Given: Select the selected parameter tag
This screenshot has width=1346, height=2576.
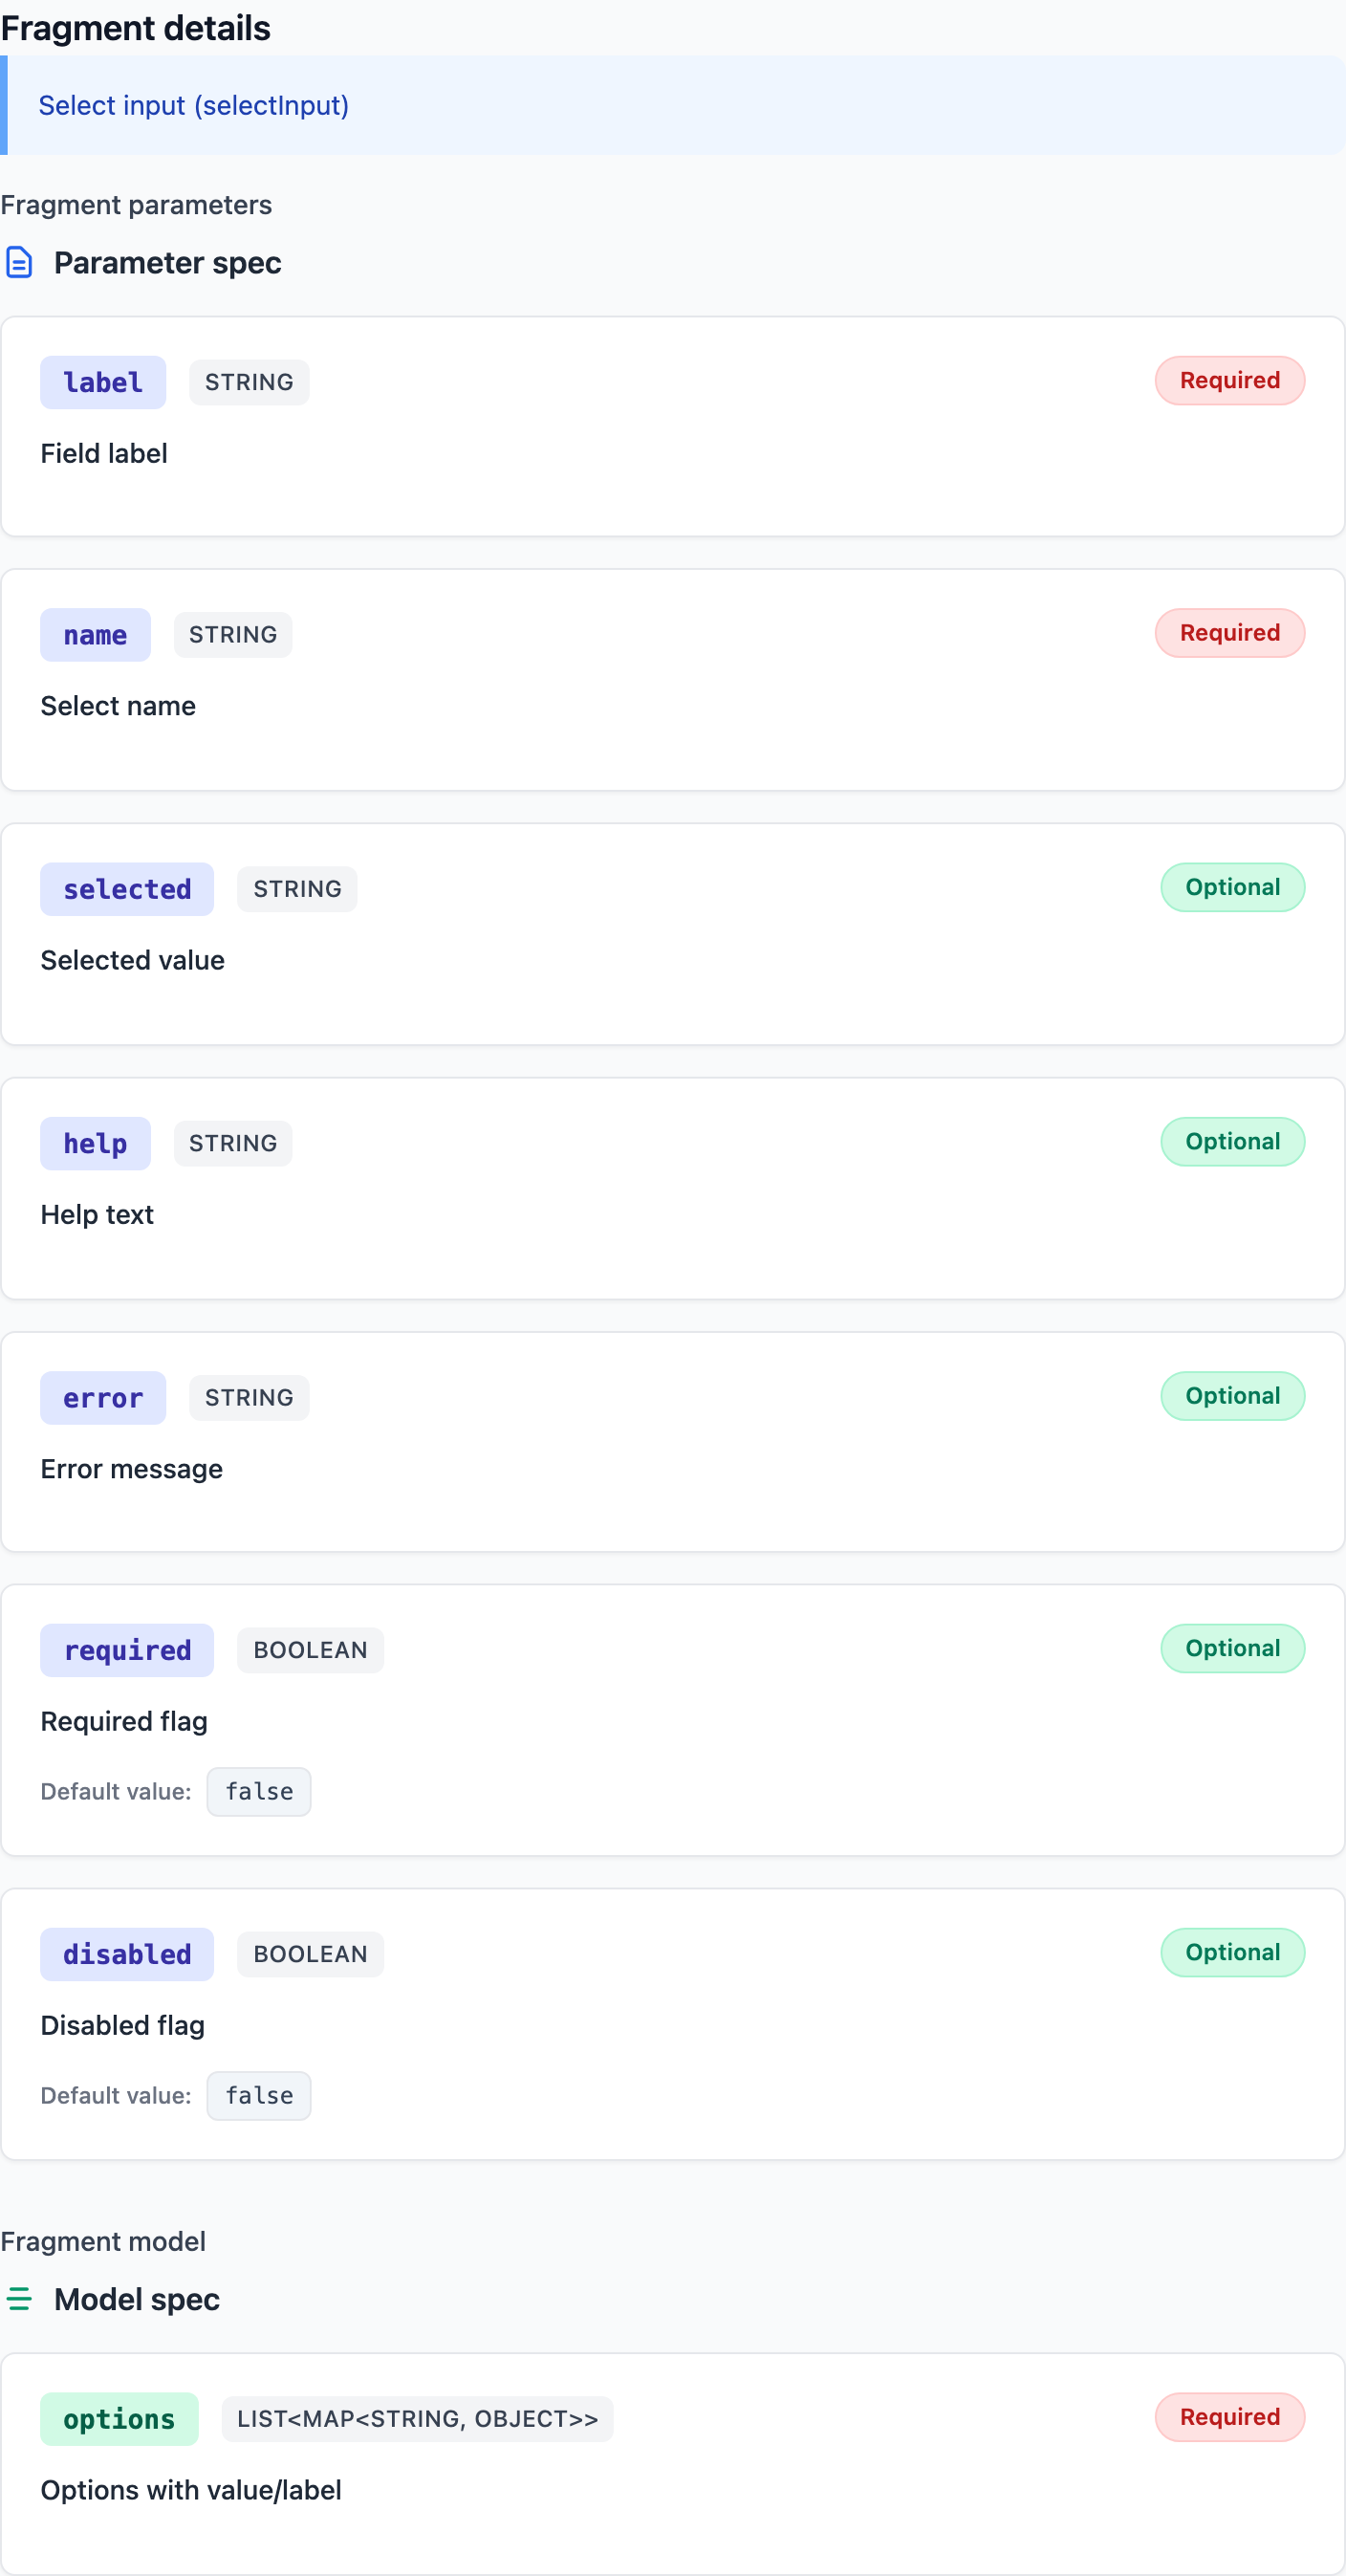Looking at the screenshot, I should (127, 889).
